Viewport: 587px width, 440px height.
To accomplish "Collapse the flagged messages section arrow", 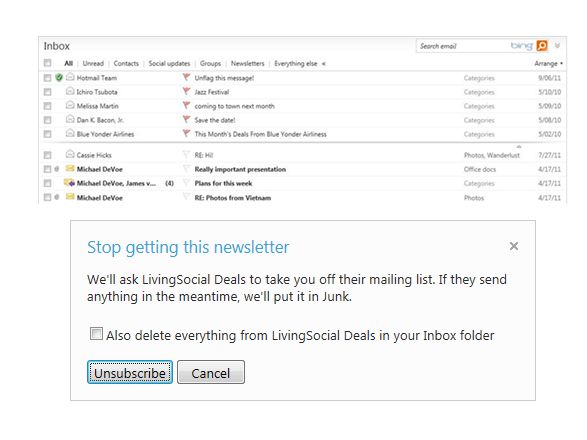I will tap(519, 146).
